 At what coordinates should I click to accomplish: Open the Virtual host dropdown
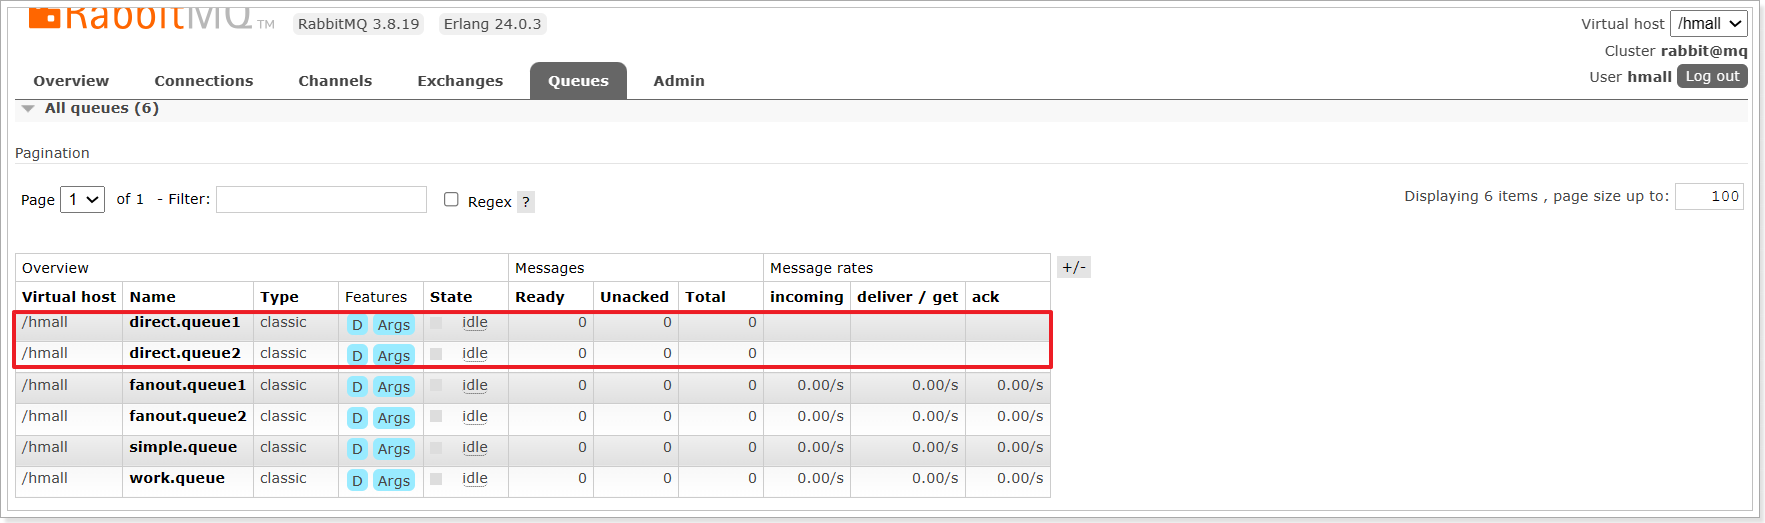pyautogui.click(x=1708, y=24)
